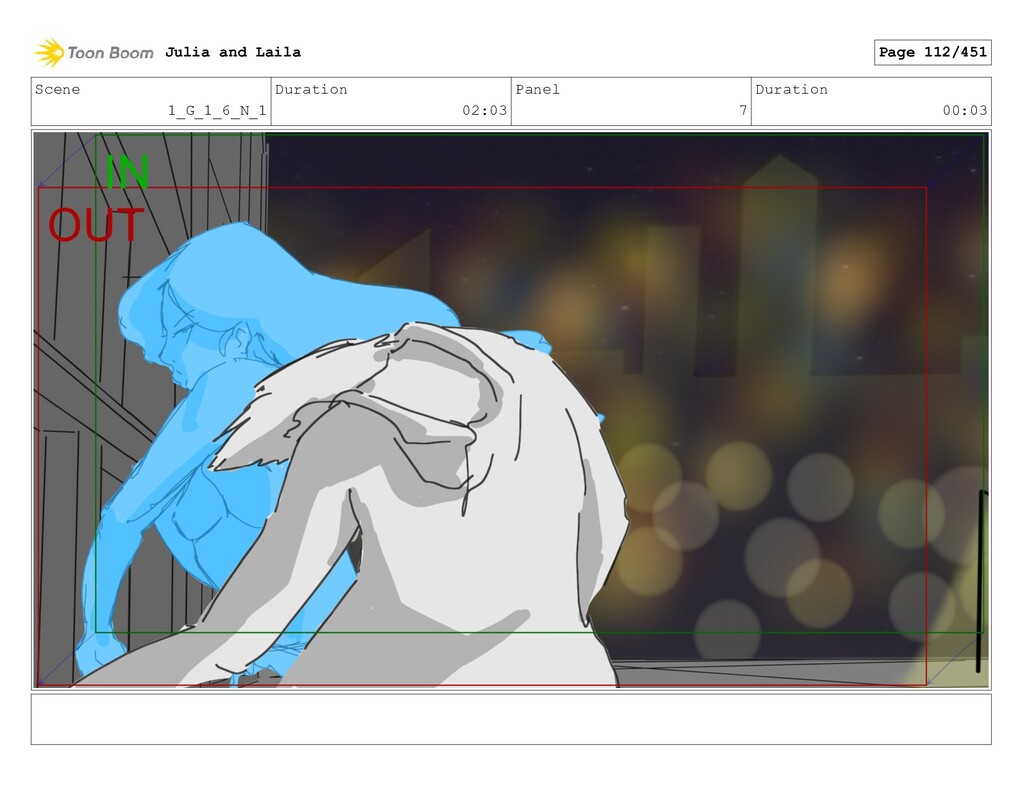Click the panel duration value '00:03'
Image resolution: width=1024 pixels, height=791 pixels.
tap(965, 110)
